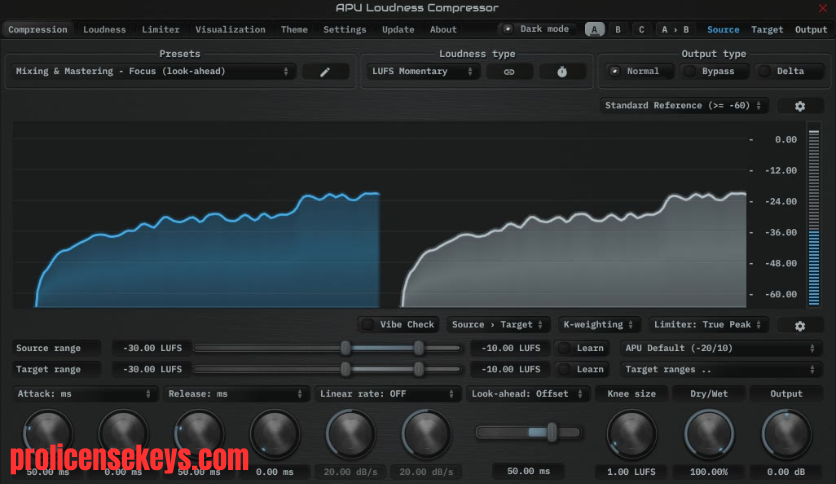The image size is (836, 484).
Task: Click the A › B copy button
Action: (x=675, y=29)
